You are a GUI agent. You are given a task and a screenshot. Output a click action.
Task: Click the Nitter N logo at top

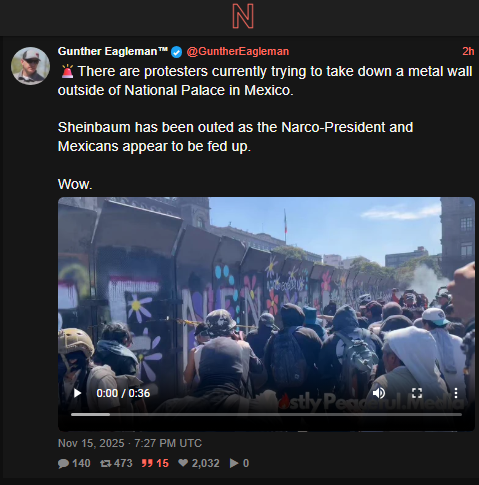point(243,16)
